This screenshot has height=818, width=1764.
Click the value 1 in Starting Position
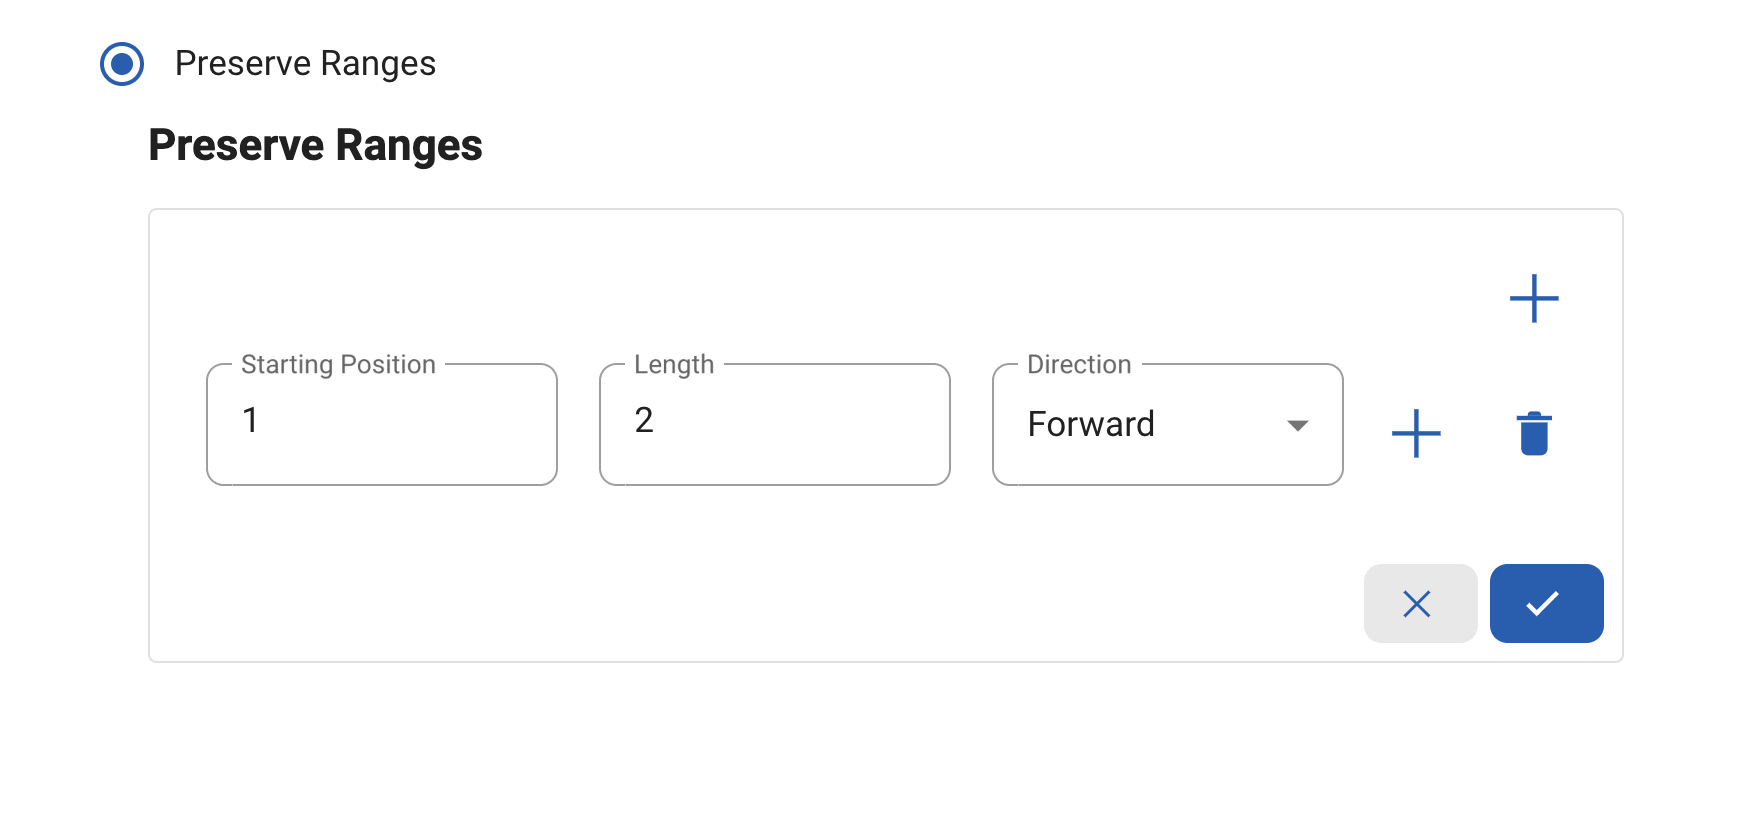coord(251,420)
